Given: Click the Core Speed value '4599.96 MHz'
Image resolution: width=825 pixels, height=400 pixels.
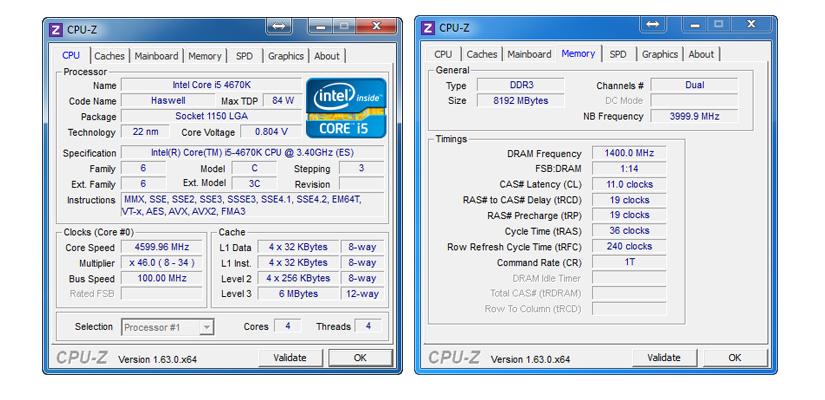Looking at the screenshot, I should (162, 247).
